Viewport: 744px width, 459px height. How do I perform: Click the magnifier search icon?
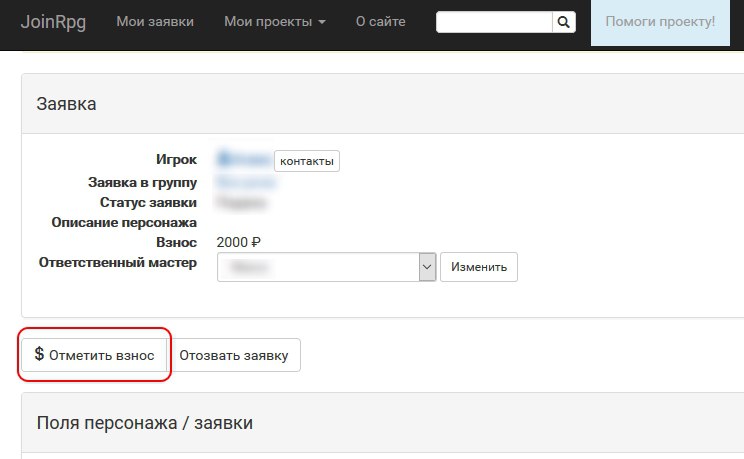pos(565,22)
